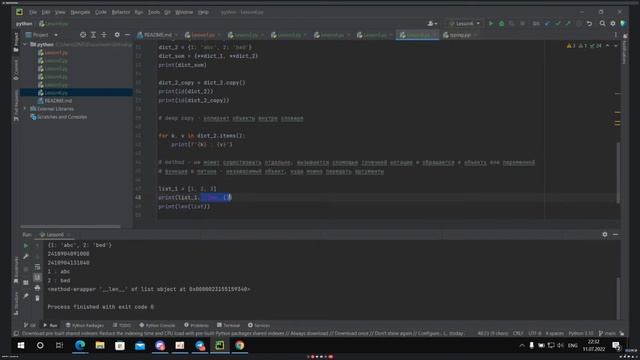Toggle the Project tool window sidebar button

coord(16,42)
